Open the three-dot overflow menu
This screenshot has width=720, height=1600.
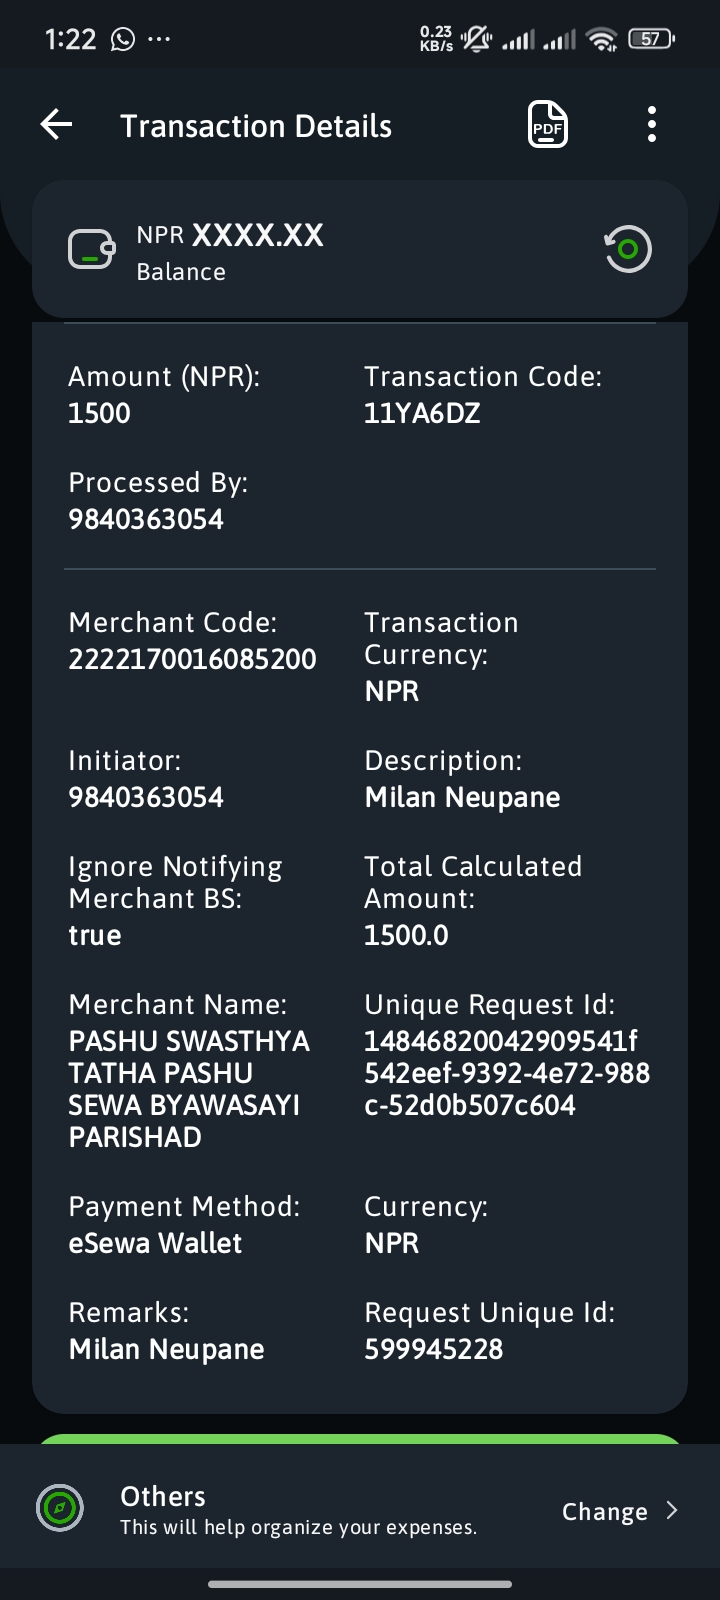click(652, 125)
